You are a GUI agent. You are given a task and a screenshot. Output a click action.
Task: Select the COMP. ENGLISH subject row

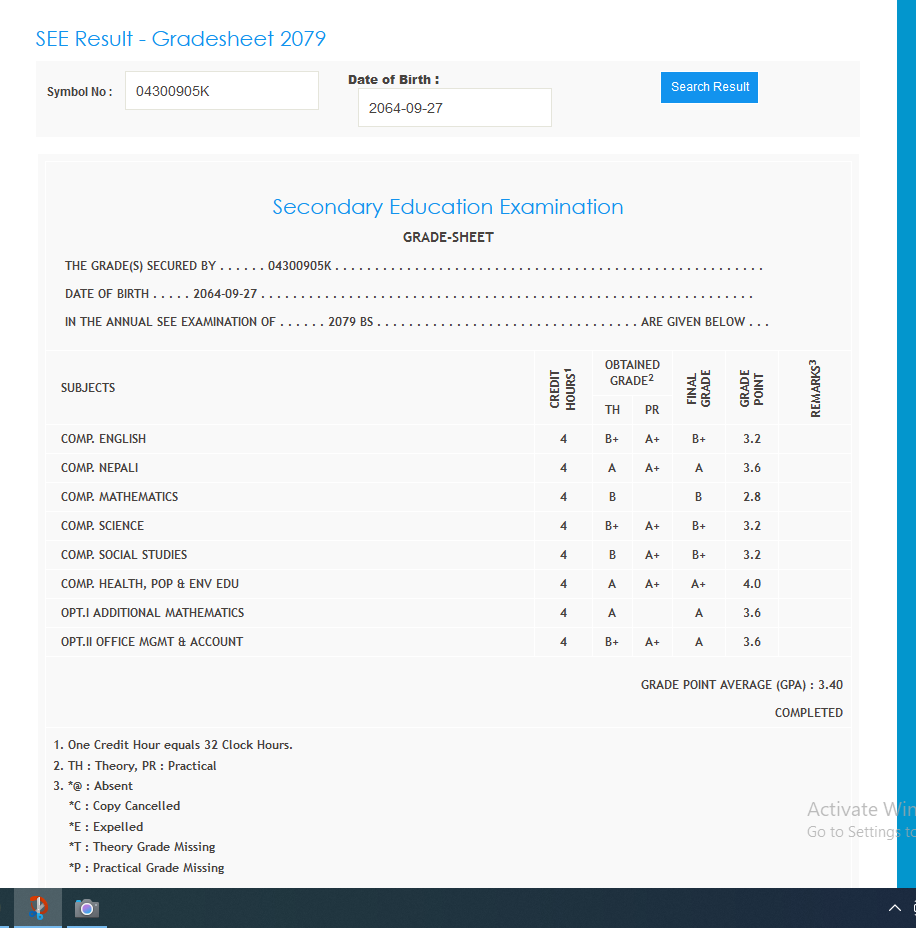(x=104, y=439)
